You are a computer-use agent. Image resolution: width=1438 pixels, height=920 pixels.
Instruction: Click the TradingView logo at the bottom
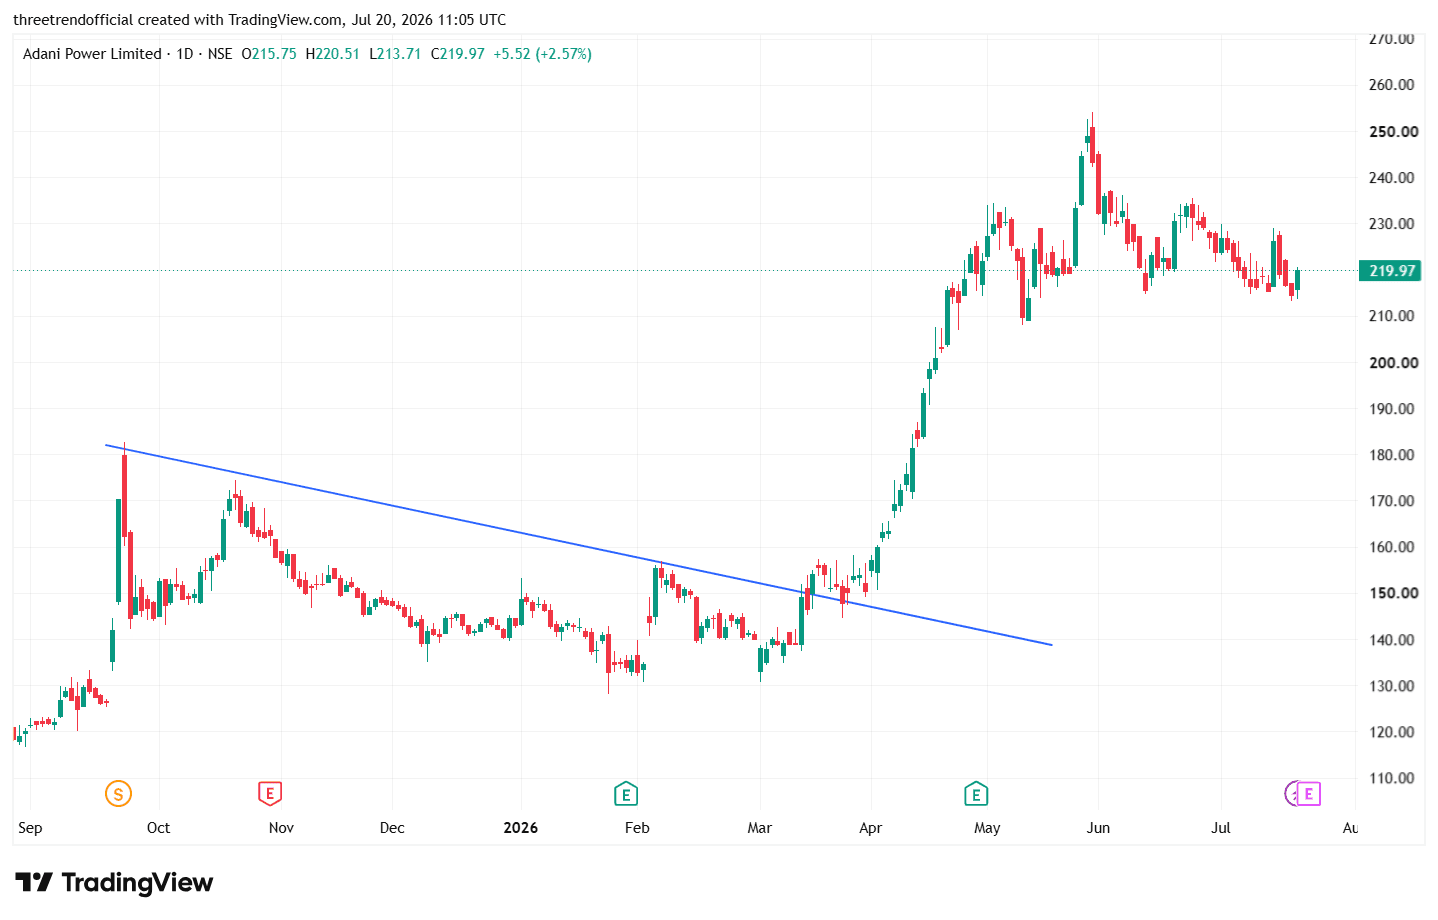pyautogui.click(x=114, y=882)
